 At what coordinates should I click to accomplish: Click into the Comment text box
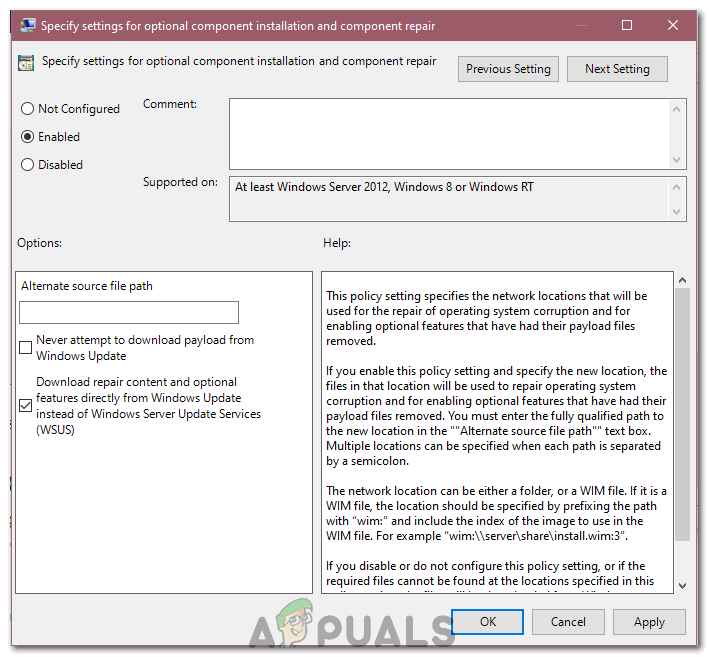click(449, 134)
